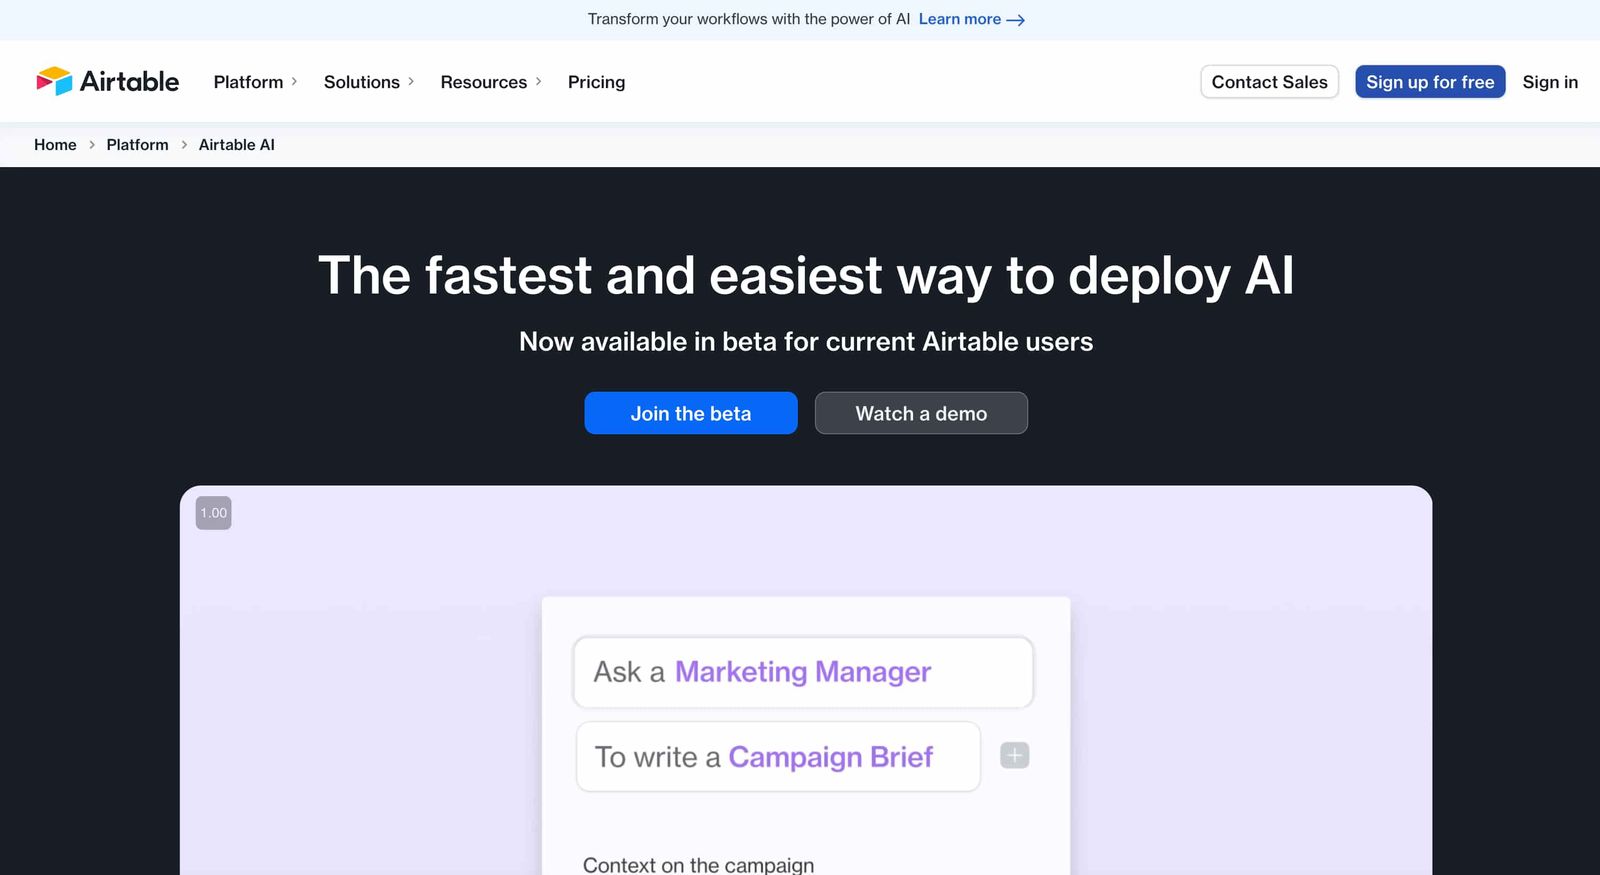Open the Sign in link
Image resolution: width=1600 pixels, height=875 pixels.
coord(1550,82)
